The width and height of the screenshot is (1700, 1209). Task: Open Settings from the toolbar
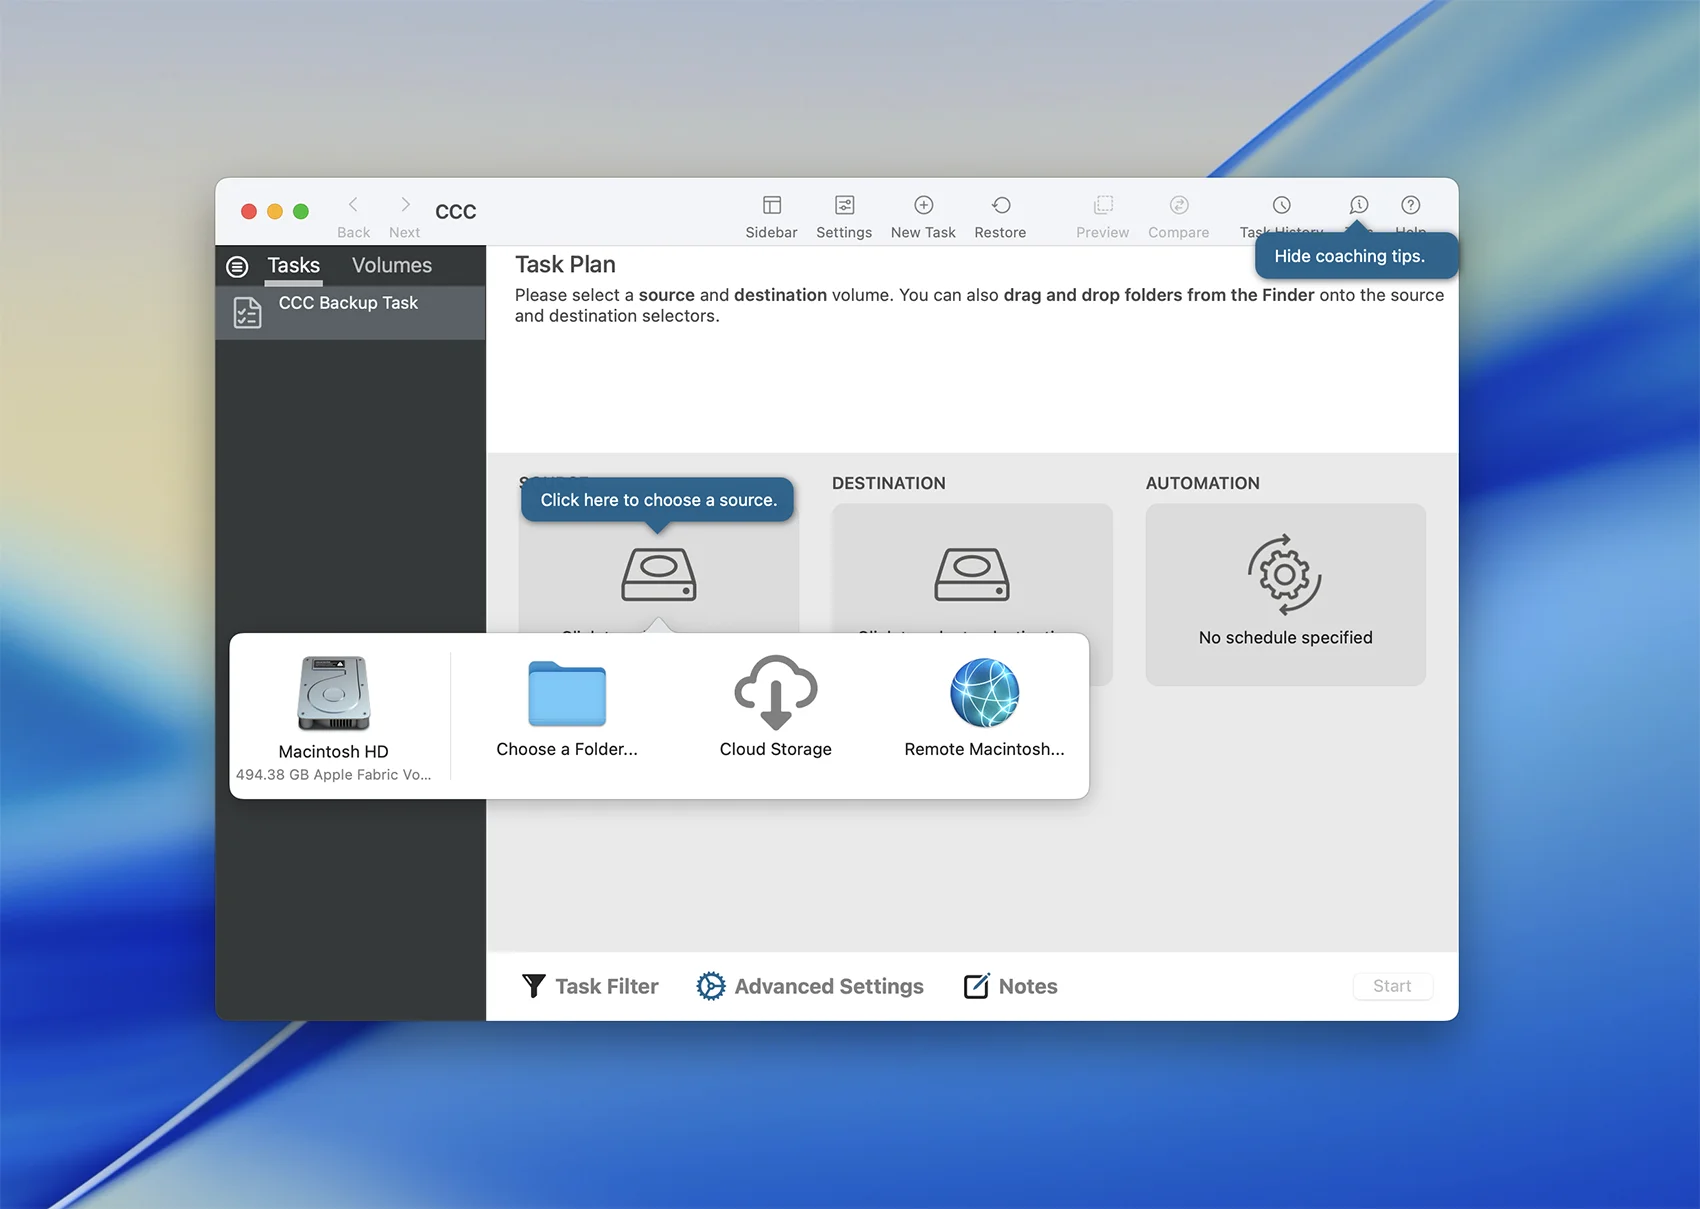pos(844,206)
